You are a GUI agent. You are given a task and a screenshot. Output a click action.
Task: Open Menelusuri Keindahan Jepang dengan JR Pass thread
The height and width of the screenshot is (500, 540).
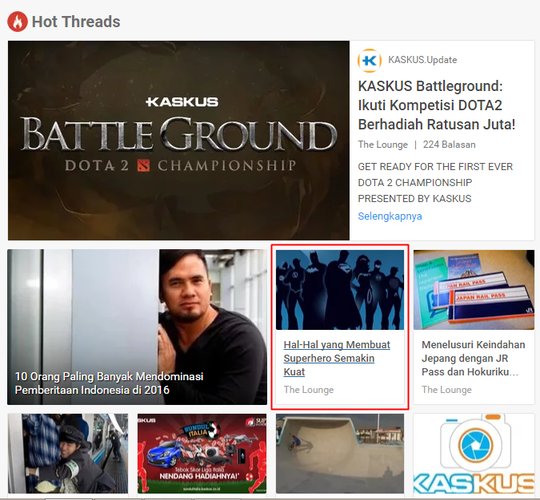pyautogui.click(x=473, y=358)
